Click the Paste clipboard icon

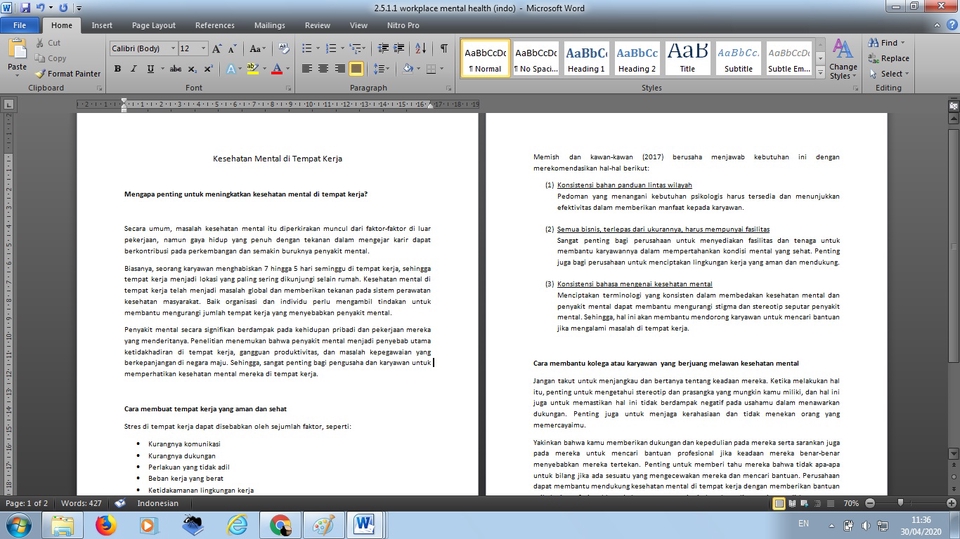tap(17, 49)
